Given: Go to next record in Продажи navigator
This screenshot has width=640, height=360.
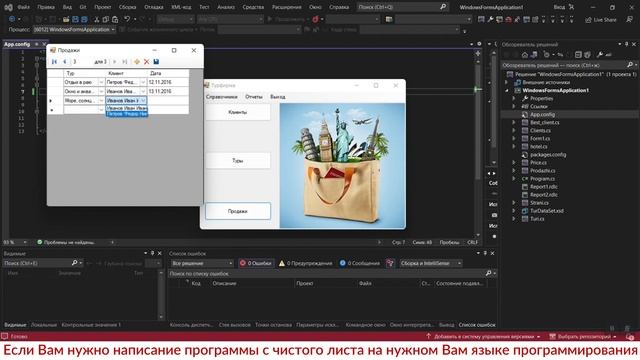Looking at the screenshot, I should (x=115, y=62).
